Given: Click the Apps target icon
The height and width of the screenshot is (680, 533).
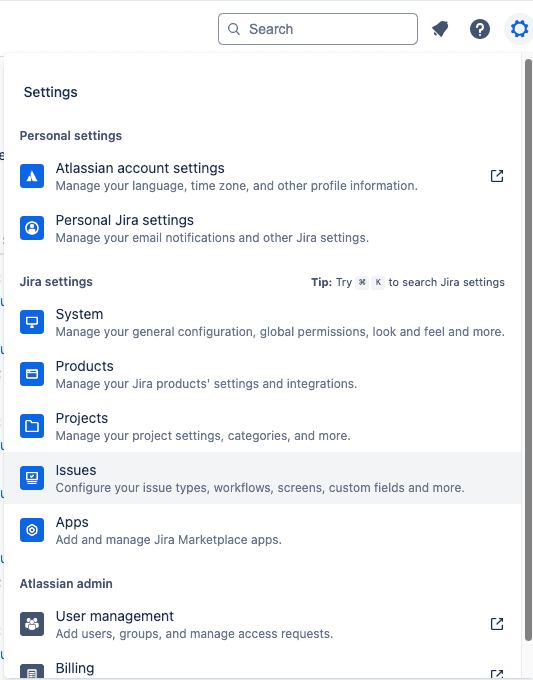Looking at the screenshot, I should pos(32,530).
